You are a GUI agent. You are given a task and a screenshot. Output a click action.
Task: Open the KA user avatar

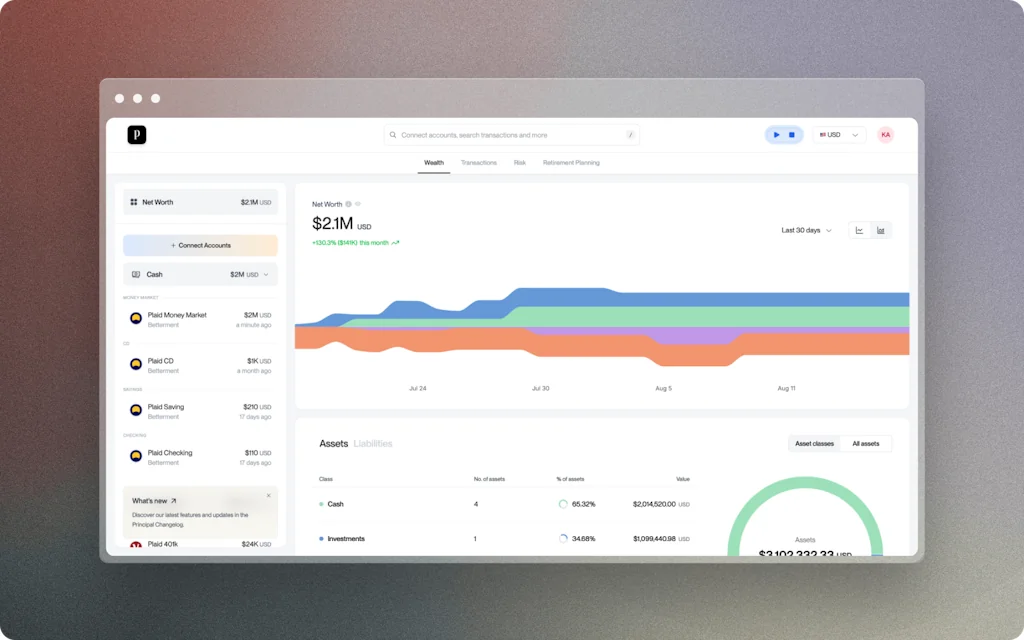886,135
